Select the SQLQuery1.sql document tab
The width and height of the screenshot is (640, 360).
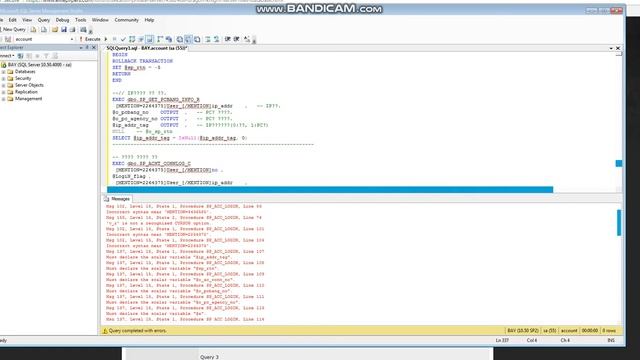coord(147,48)
